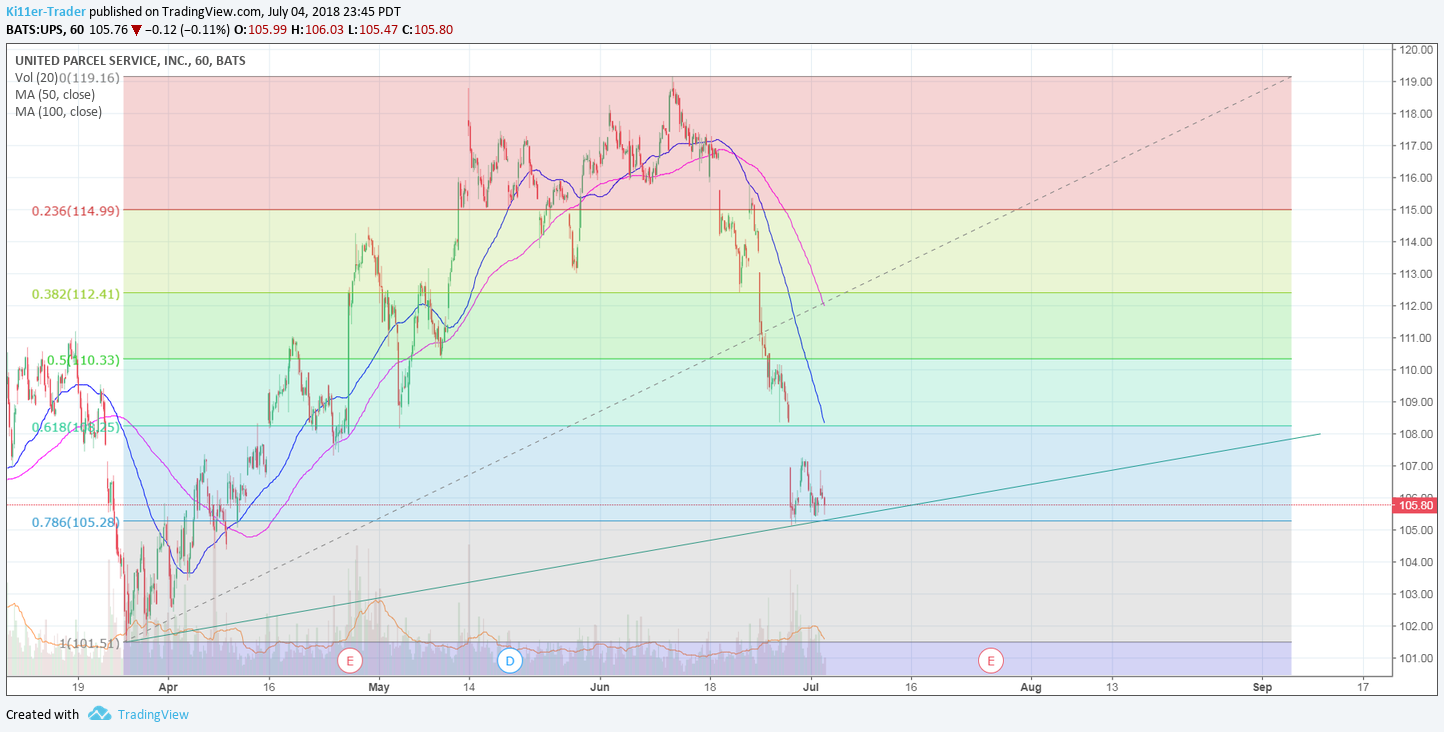Click the Aug label on the time axis
1444x732 pixels.
1031,687
